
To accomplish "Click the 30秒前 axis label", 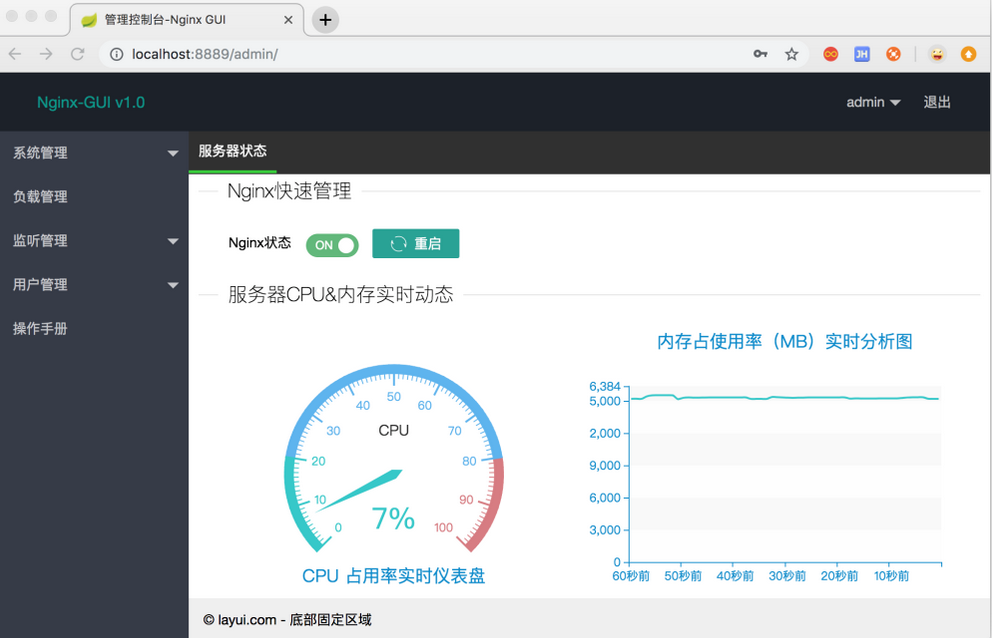I will (x=787, y=576).
